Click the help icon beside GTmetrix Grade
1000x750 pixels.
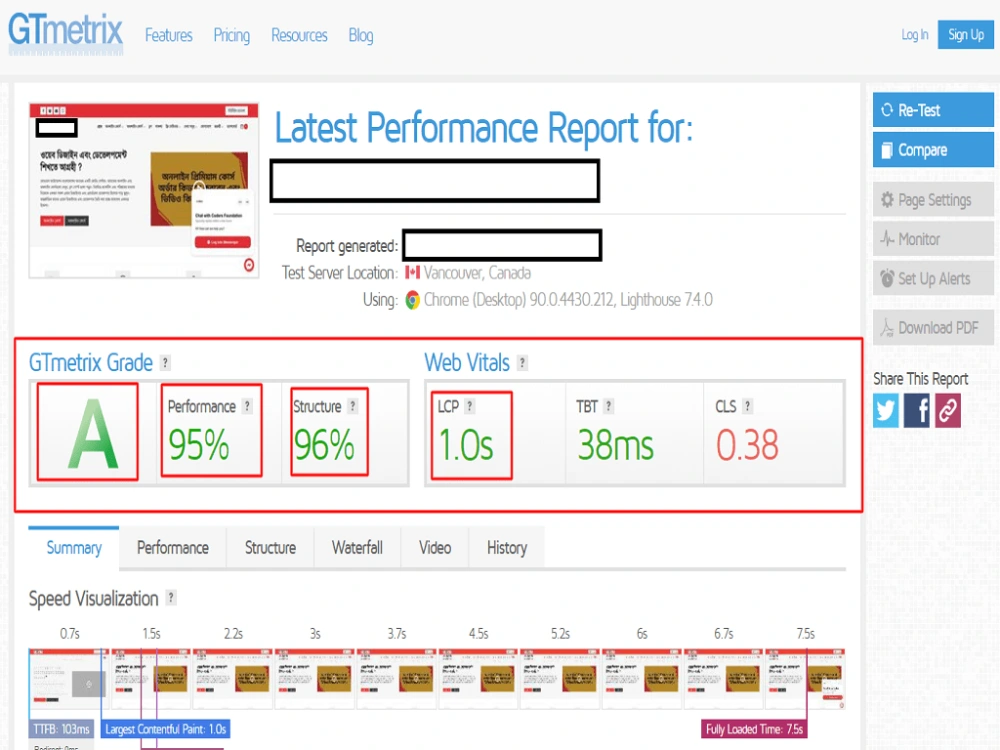(165, 363)
